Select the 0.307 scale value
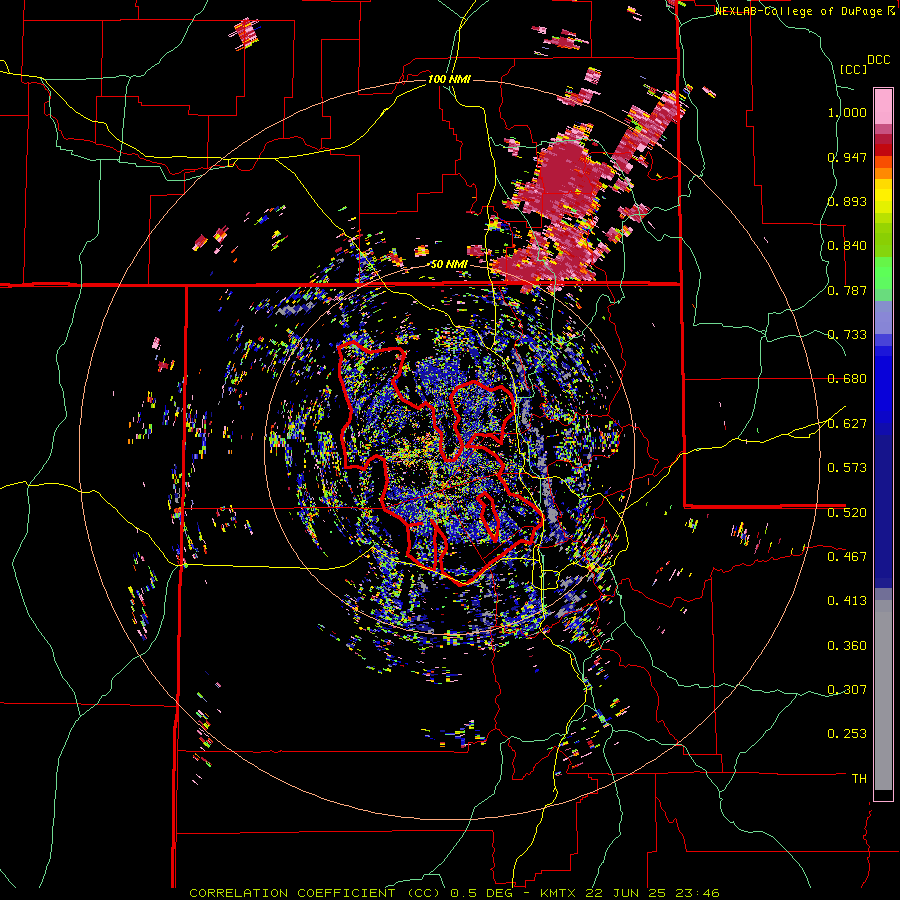This screenshot has height=900, width=900. click(x=847, y=690)
